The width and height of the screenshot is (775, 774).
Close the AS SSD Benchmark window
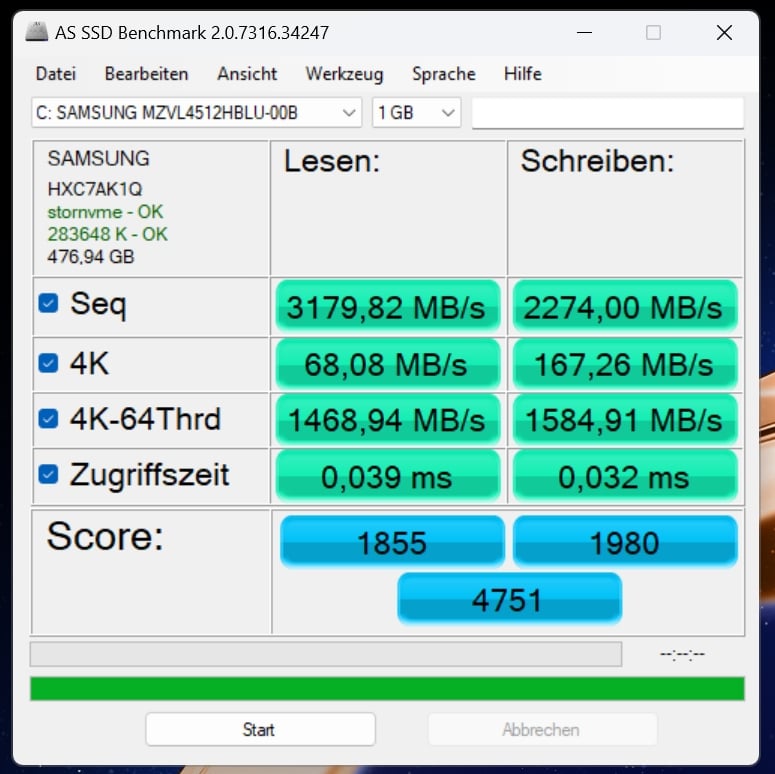(724, 32)
